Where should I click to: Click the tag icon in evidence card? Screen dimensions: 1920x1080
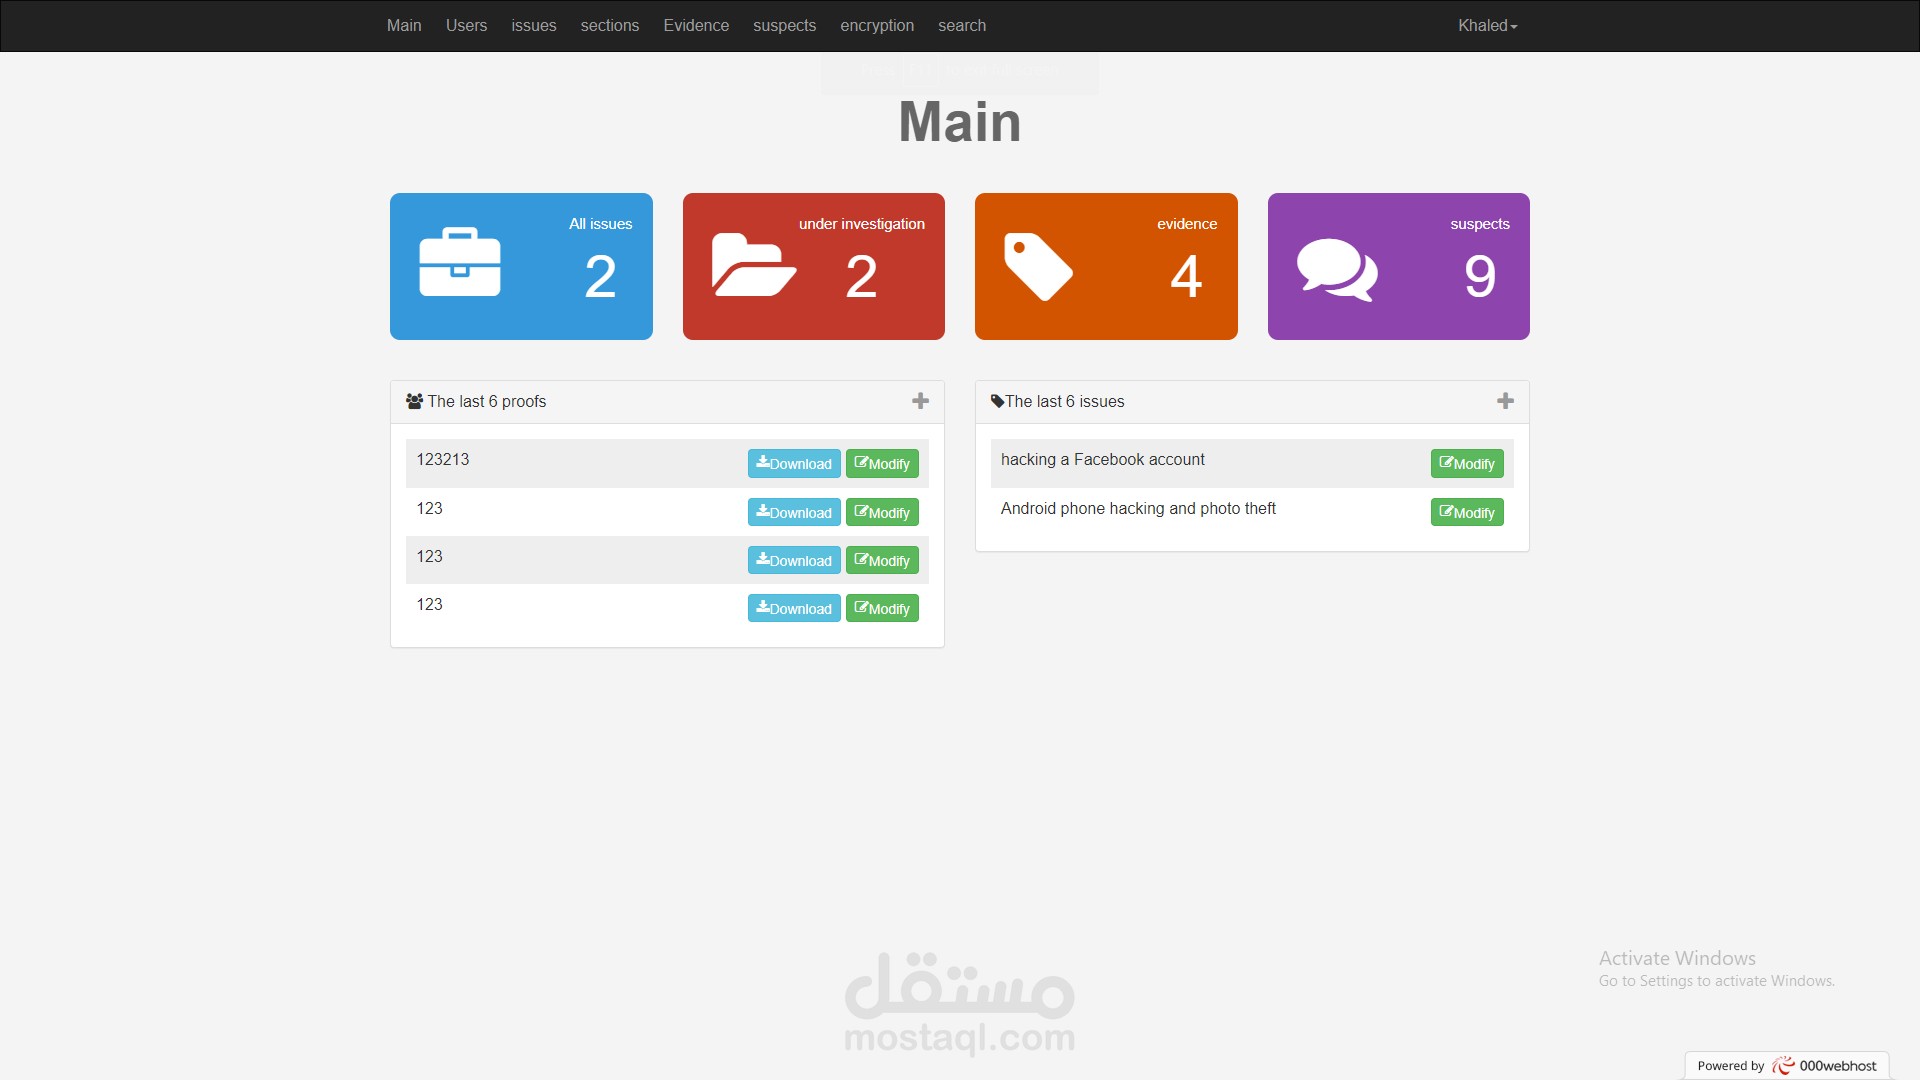point(1038,266)
